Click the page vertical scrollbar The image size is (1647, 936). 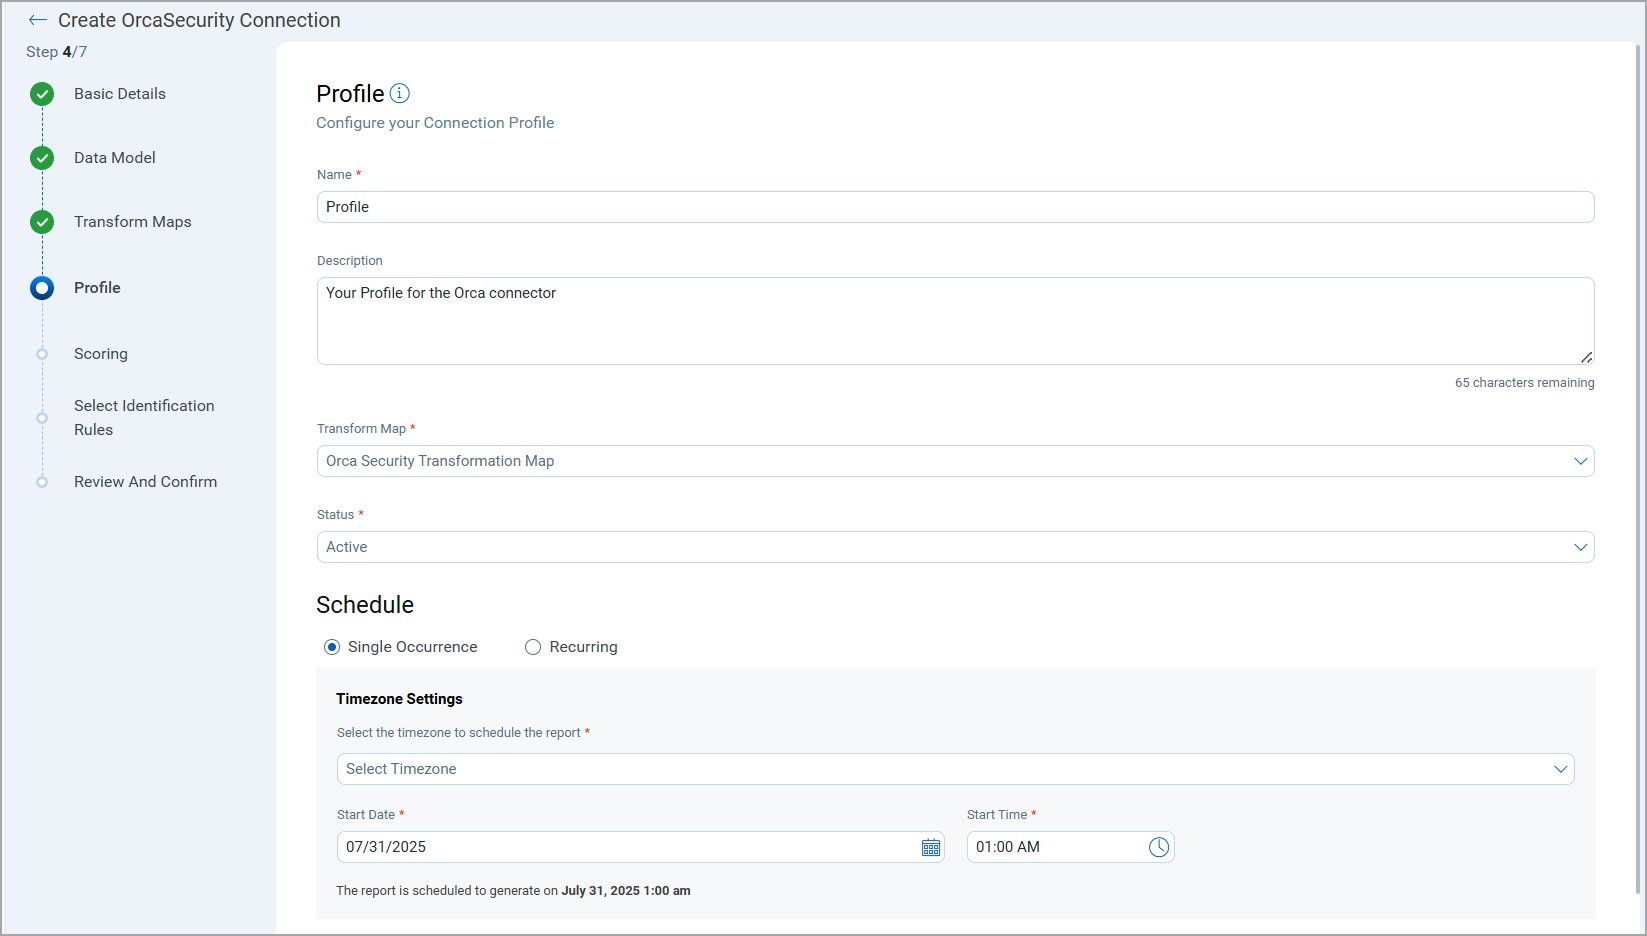[x=1638, y=470]
